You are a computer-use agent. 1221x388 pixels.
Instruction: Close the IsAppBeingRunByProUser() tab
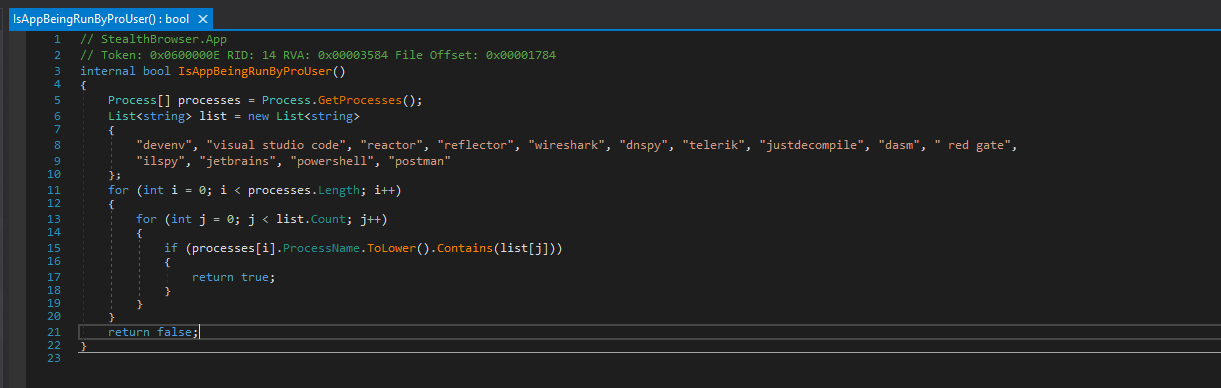click(203, 19)
